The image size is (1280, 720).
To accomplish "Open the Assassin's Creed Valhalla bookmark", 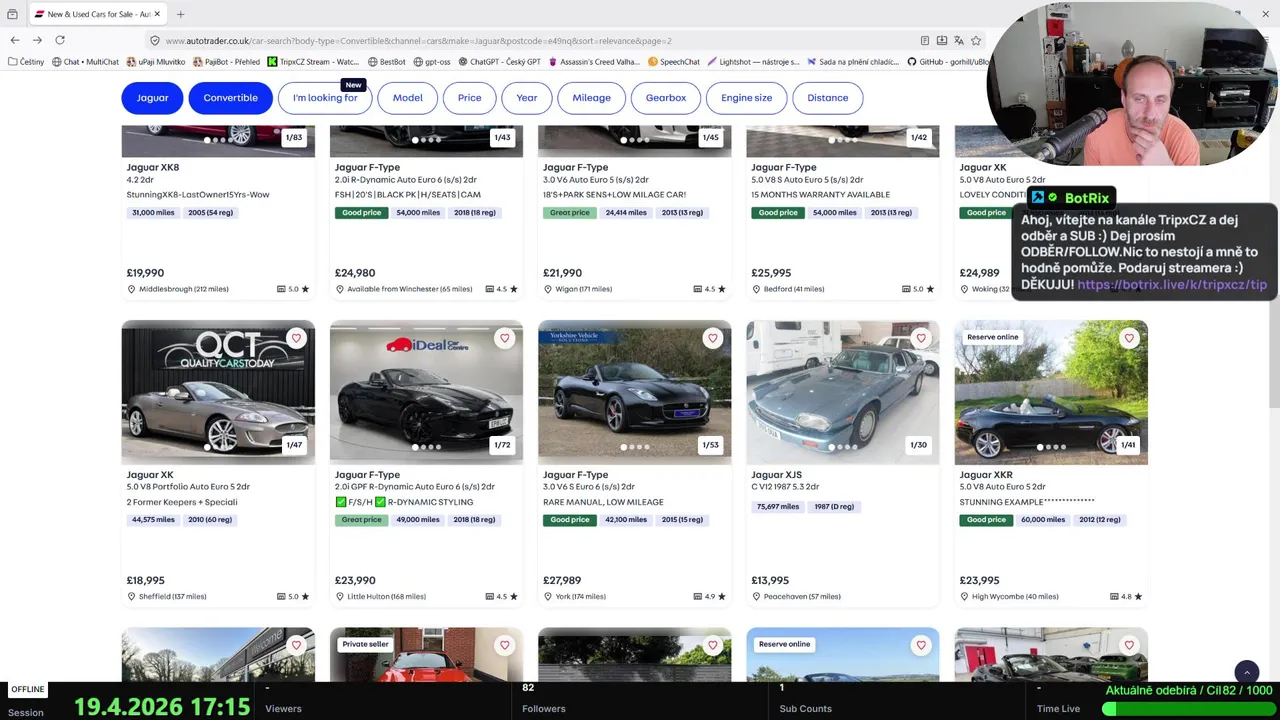I will coord(594,62).
